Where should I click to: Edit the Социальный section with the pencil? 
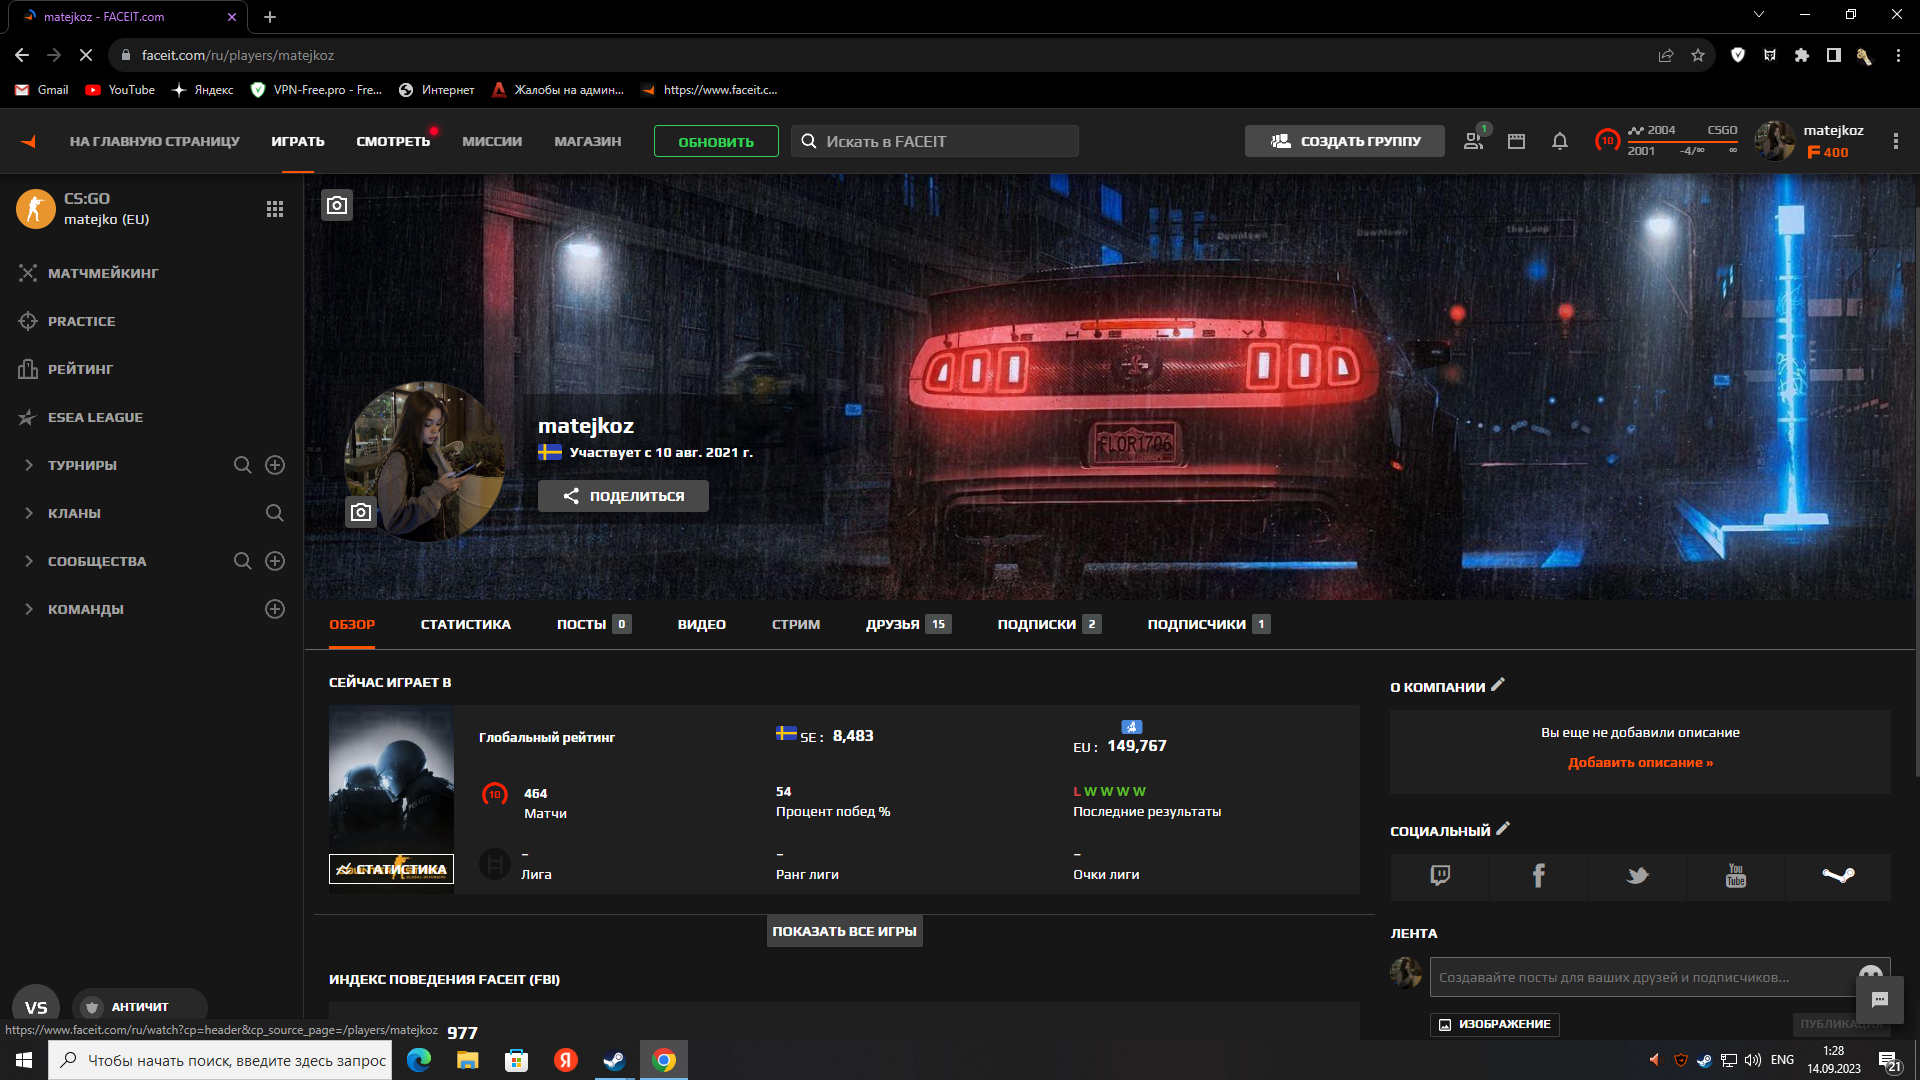click(x=1503, y=829)
